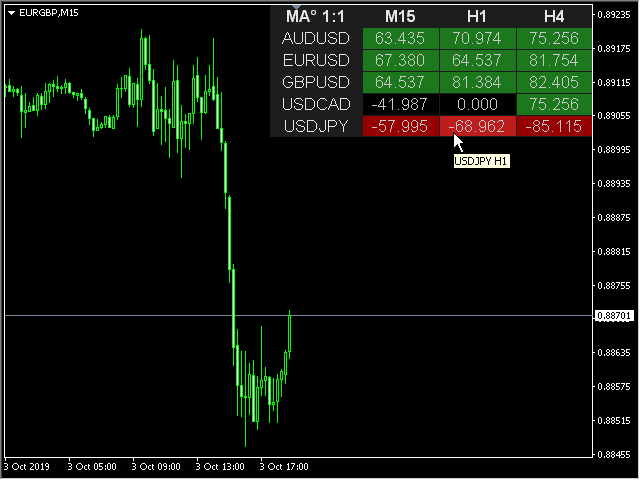This screenshot has width=640, height=480.
Task: Click the 3 Oct 13:00 time axis label
Action: 220,466
